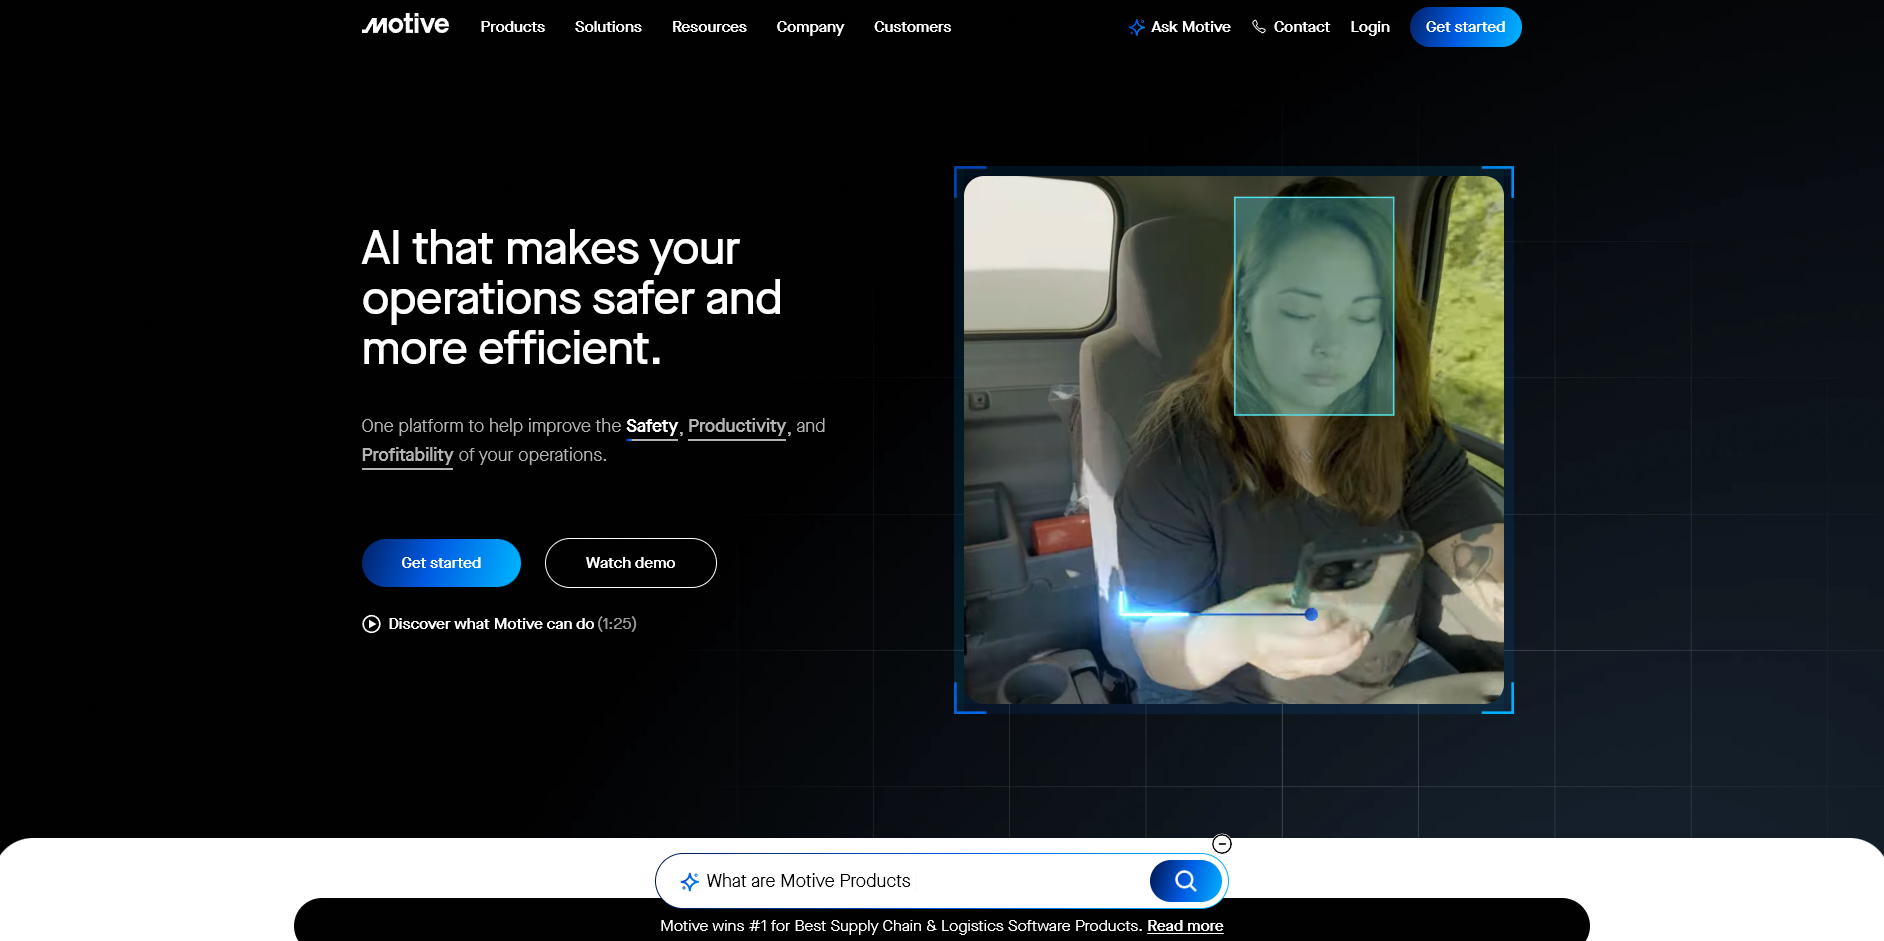The width and height of the screenshot is (1884, 941).
Task: Click the Ask Motive sparkle icon
Action: pos(1137,27)
